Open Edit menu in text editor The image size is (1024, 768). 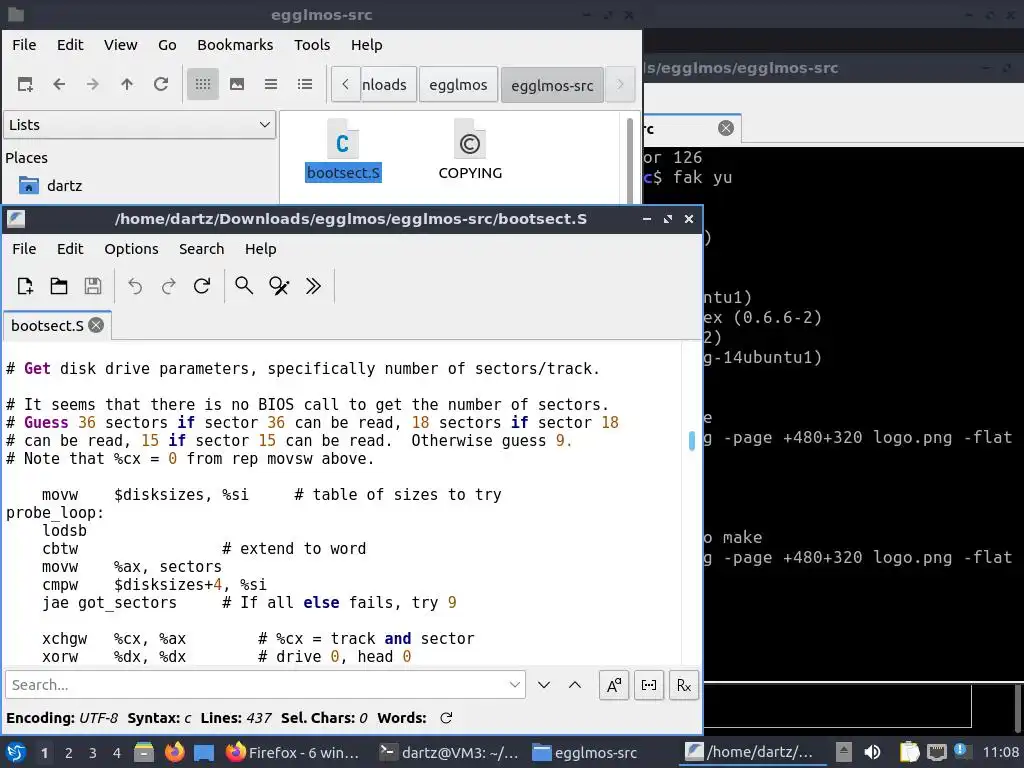pos(70,249)
